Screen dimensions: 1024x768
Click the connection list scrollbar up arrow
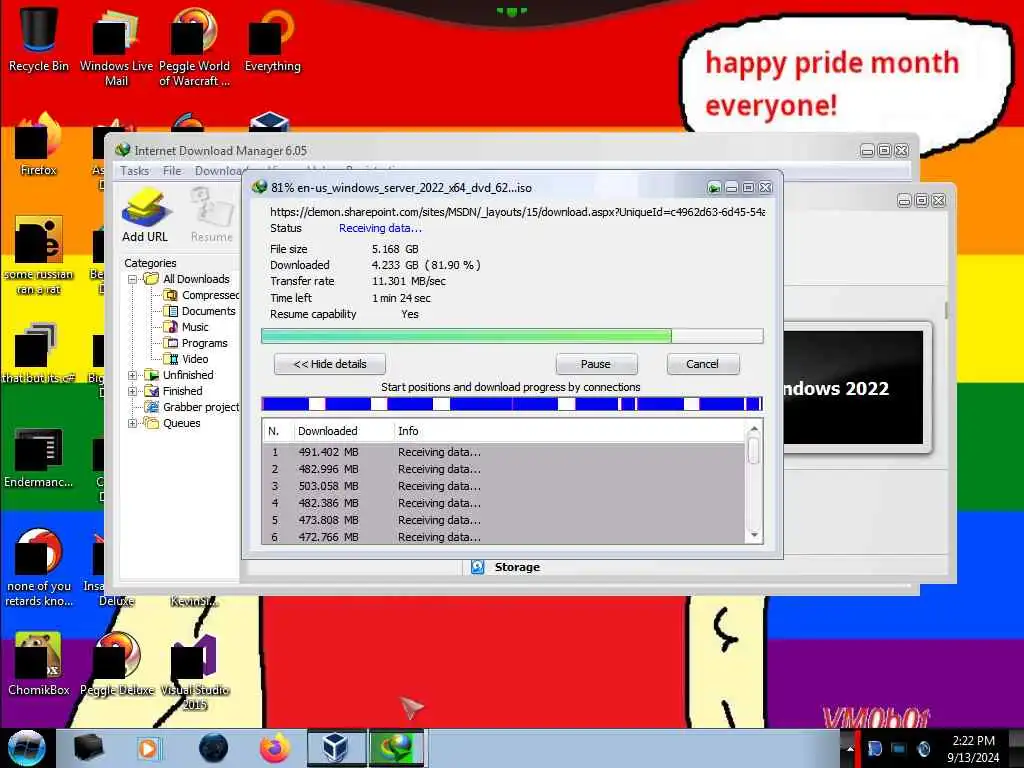coord(754,430)
